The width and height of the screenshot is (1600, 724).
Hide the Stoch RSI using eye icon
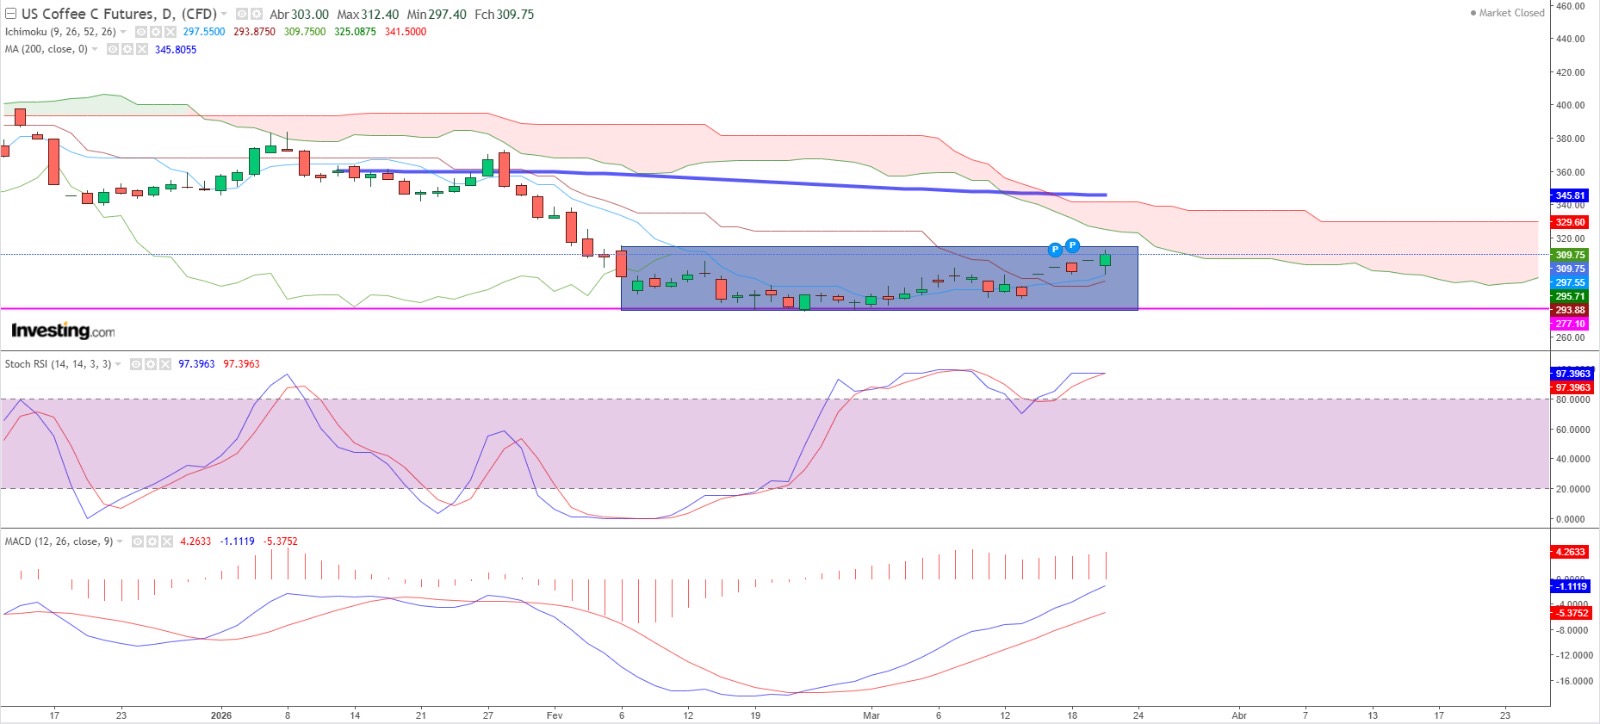click(136, 364)
